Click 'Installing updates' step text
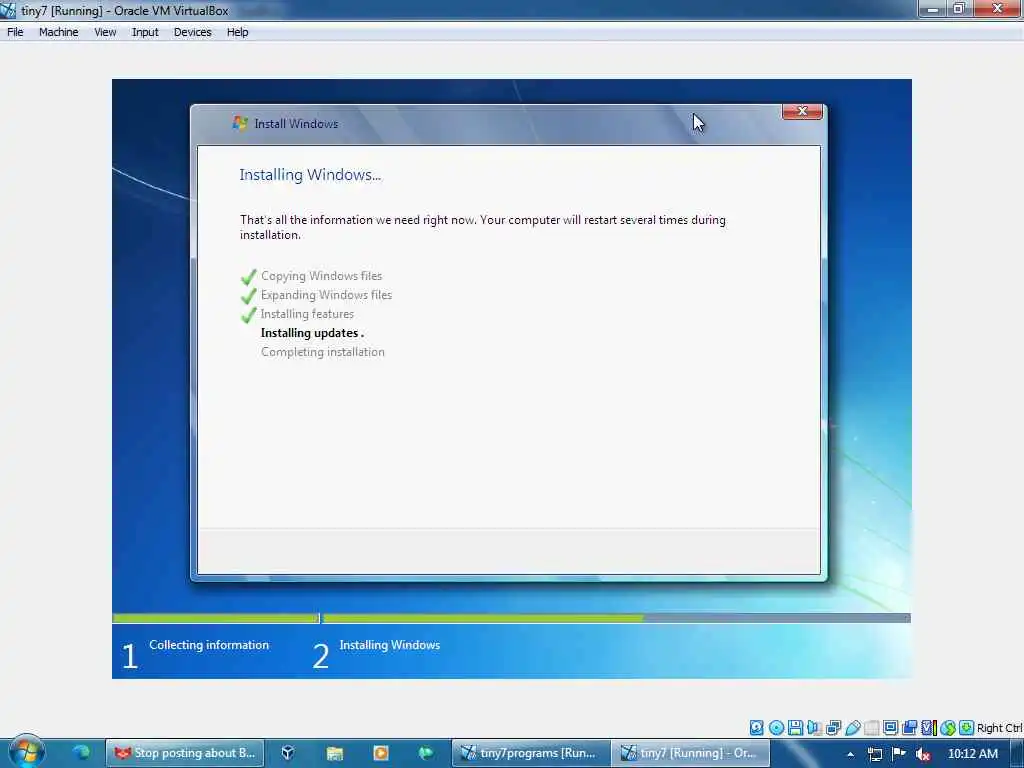The image size is (1024, 768). pos(310,333)
